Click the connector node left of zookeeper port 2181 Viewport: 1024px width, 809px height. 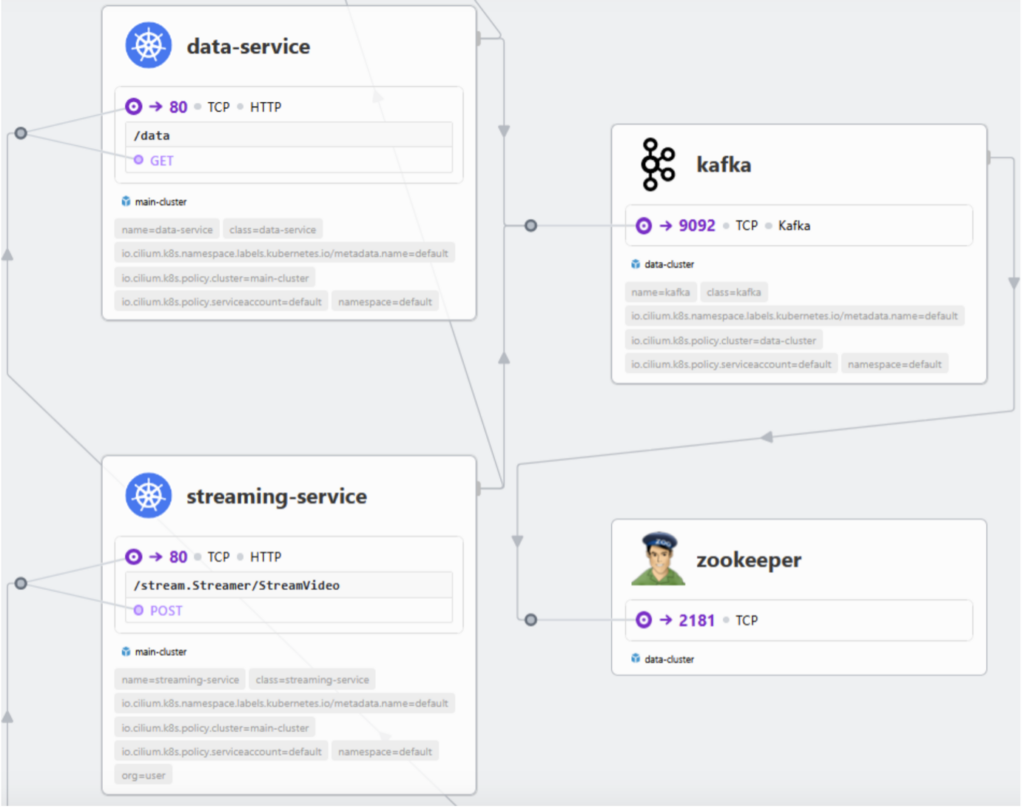pyautogui.click(x=531, y=620)
